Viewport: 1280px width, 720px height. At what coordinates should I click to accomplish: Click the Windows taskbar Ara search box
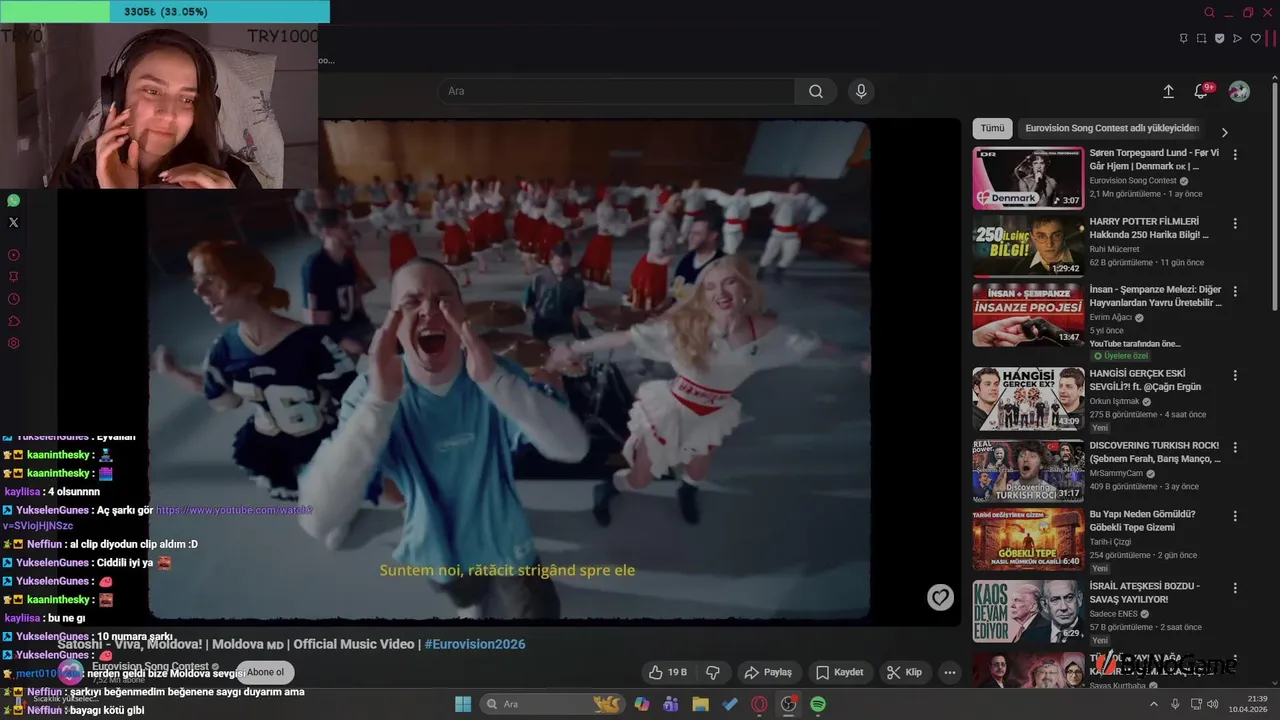pyautogui.click(x=552, y=704)
